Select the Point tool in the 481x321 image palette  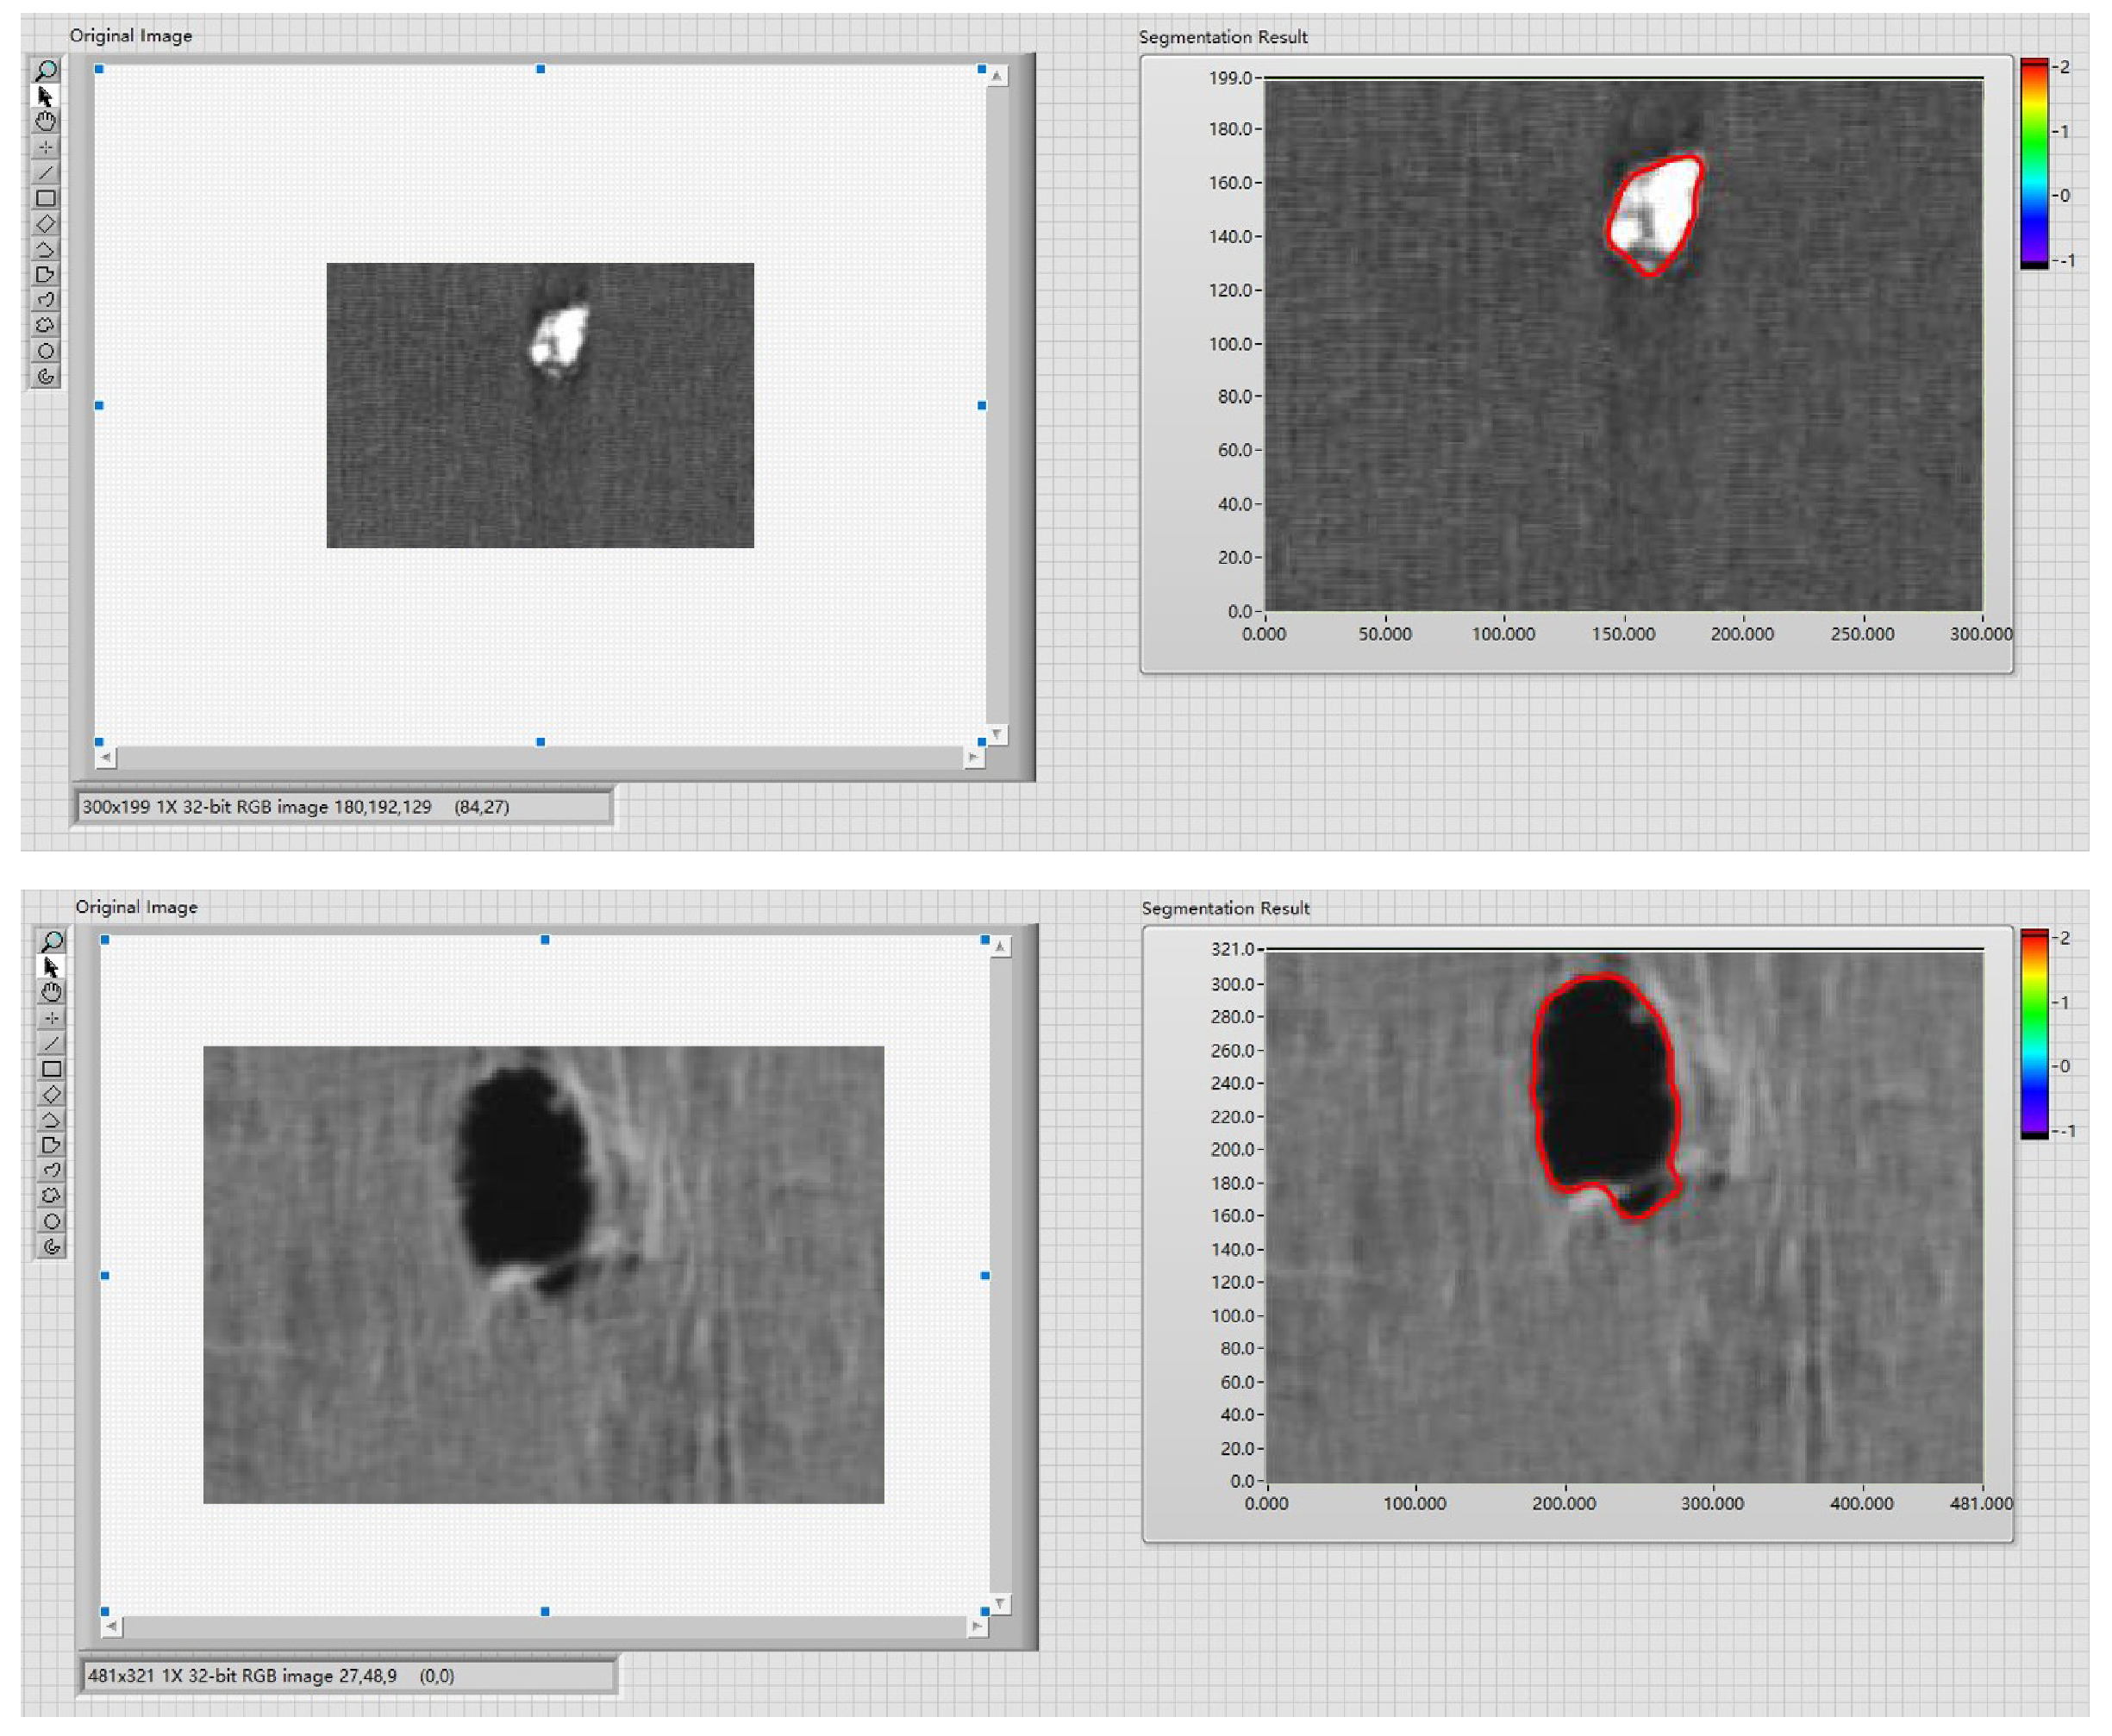click(52, 1018)
